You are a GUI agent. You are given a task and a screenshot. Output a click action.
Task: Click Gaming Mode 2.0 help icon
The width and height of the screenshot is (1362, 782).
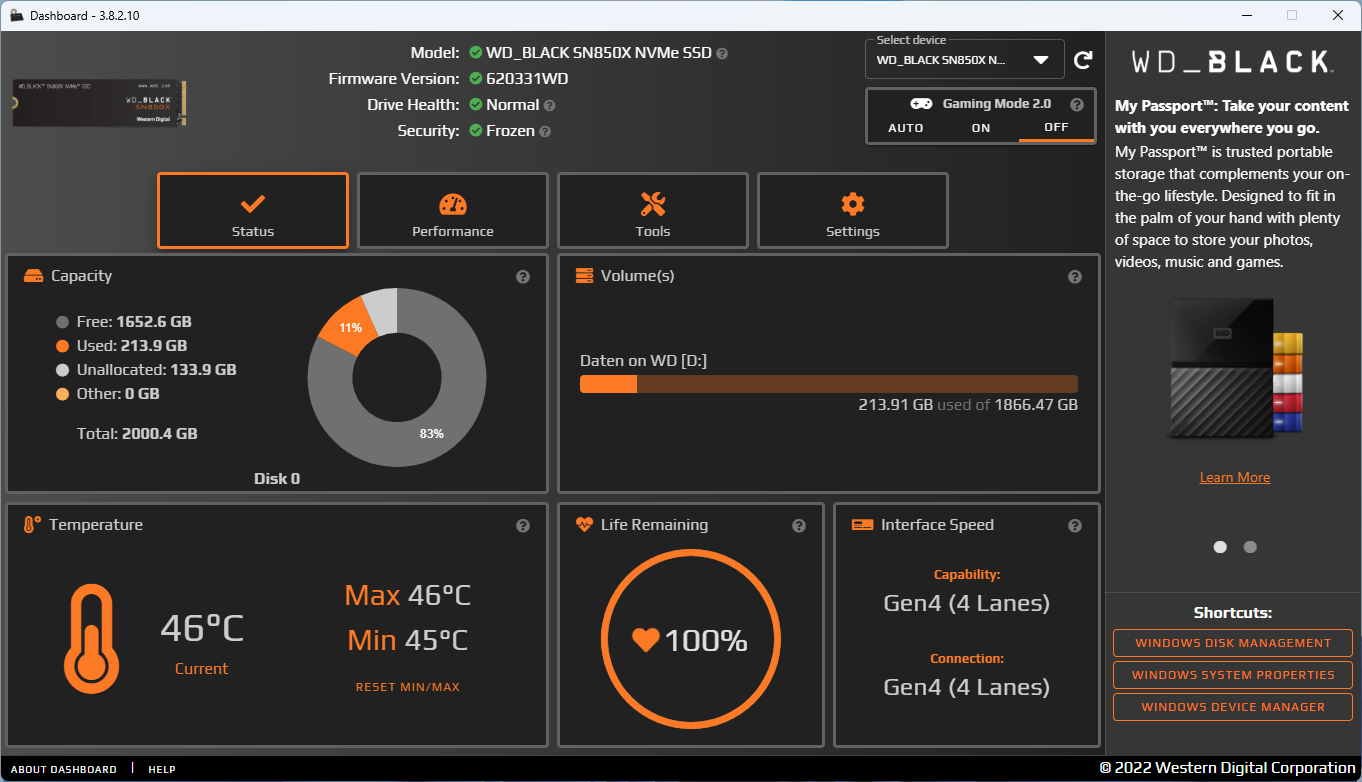coord(1077,104)
